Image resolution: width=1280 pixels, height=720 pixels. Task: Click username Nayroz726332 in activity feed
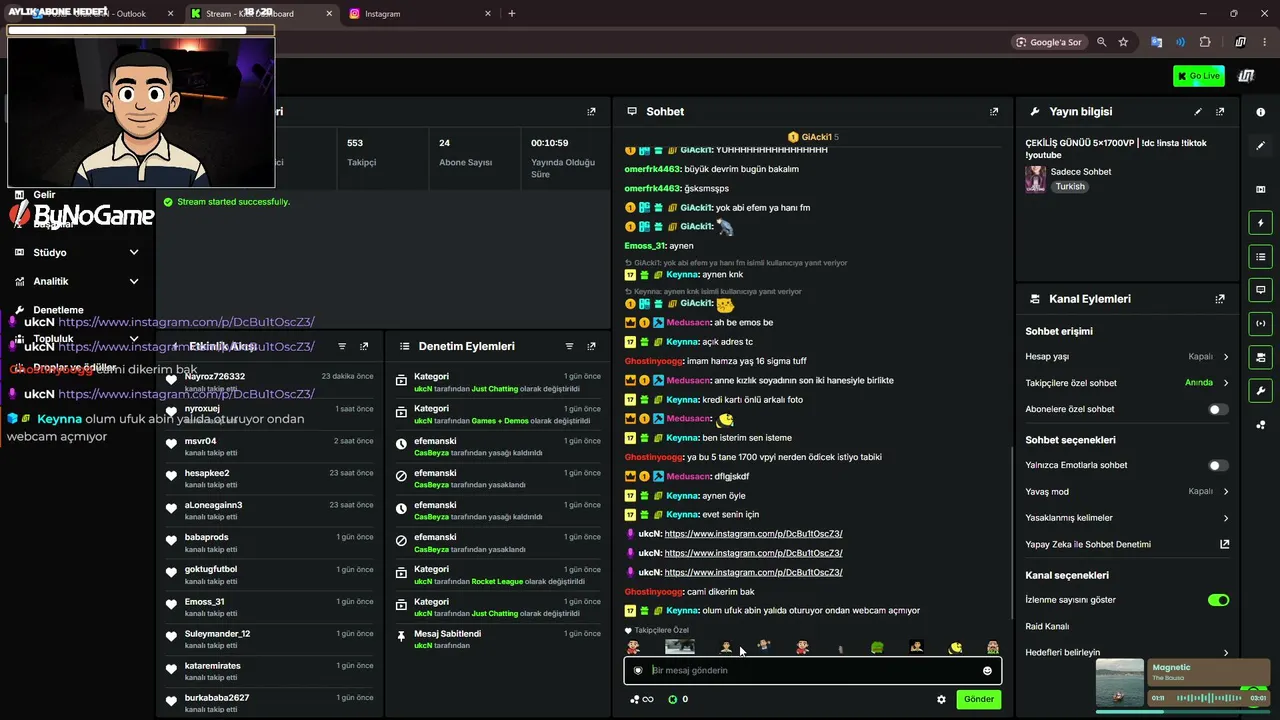point(215,377)
